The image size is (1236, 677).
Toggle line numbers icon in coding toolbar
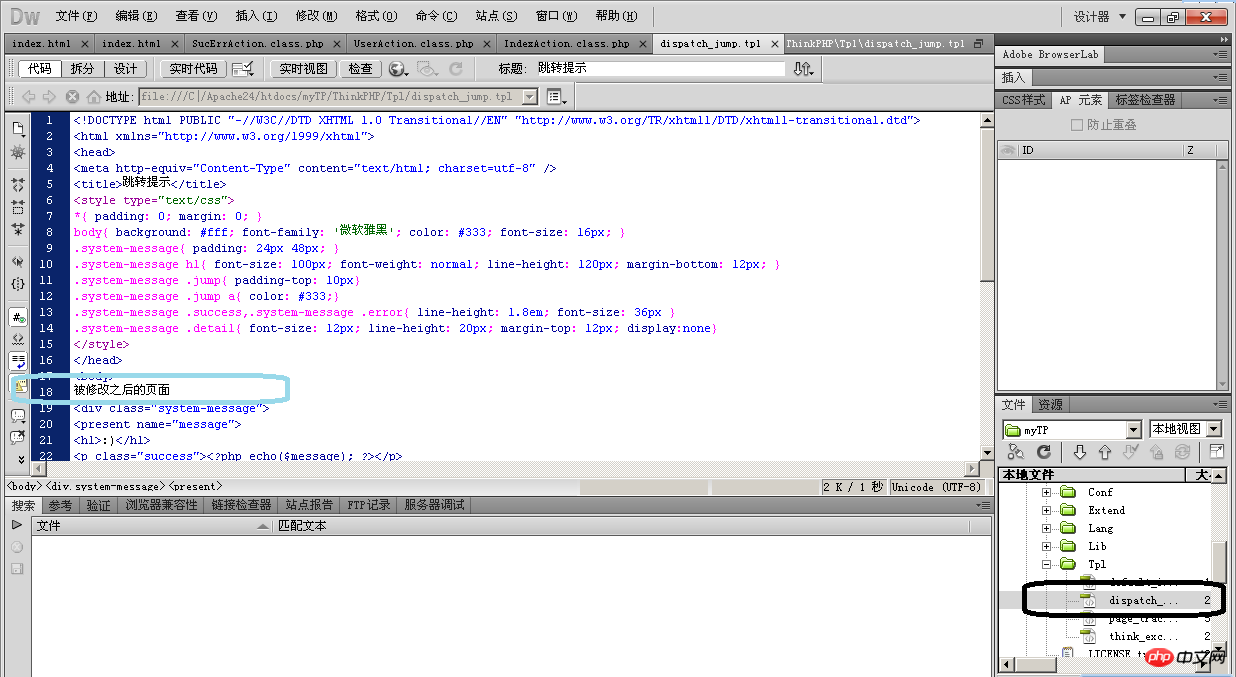(18, 317)
